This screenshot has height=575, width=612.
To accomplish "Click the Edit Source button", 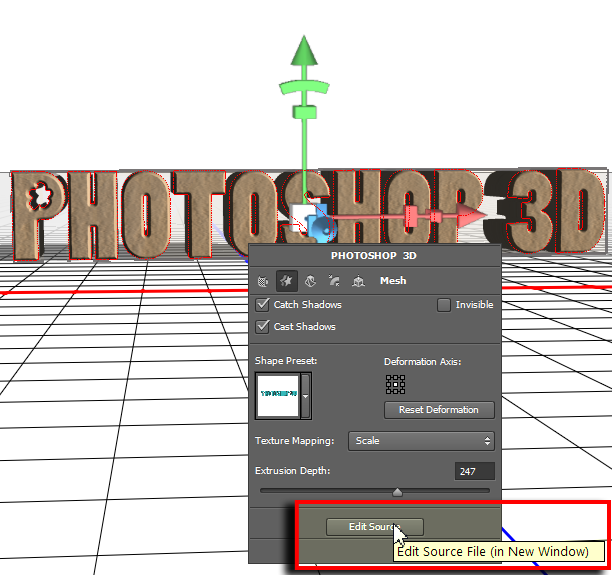I will 374,527.
